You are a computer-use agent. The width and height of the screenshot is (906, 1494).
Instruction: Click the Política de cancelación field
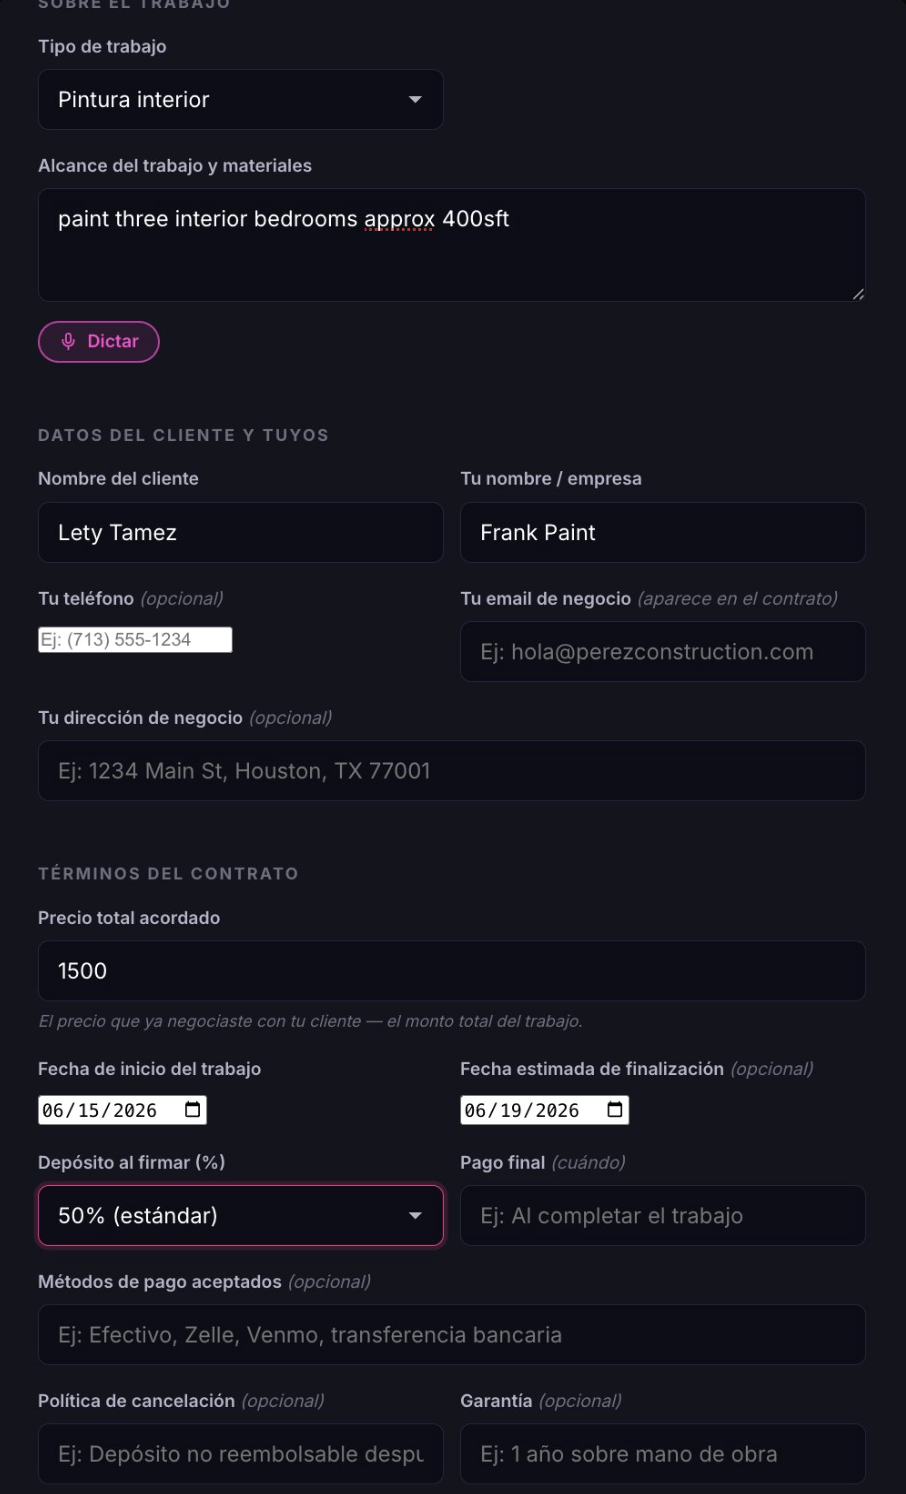point(240,1453)
